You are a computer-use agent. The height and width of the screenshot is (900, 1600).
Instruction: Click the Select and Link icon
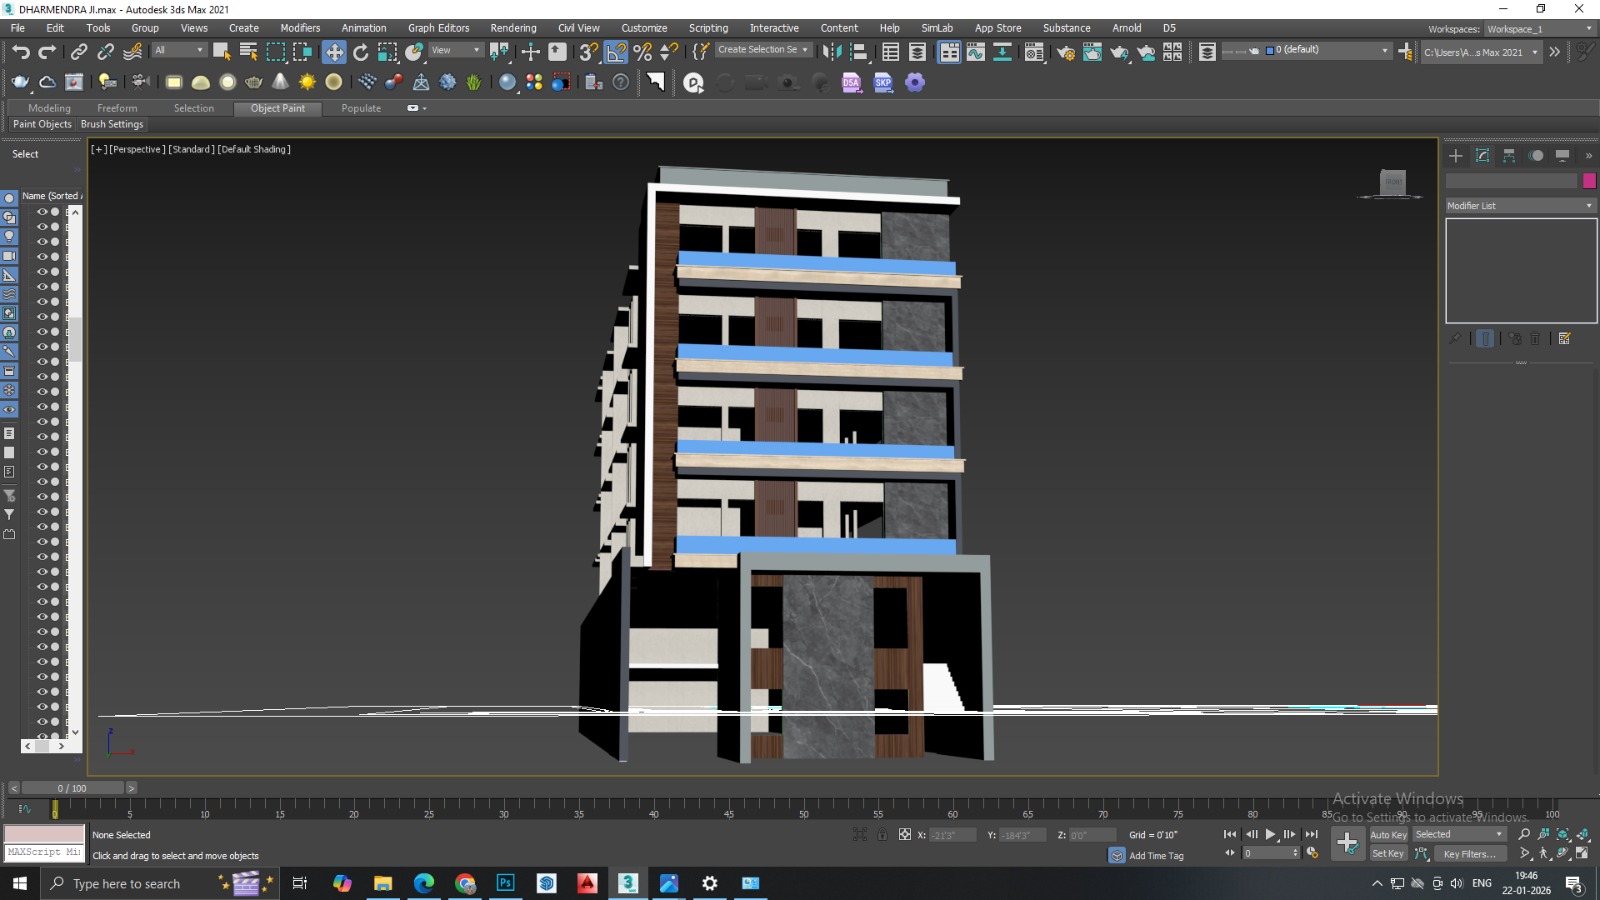pos(79,52)
